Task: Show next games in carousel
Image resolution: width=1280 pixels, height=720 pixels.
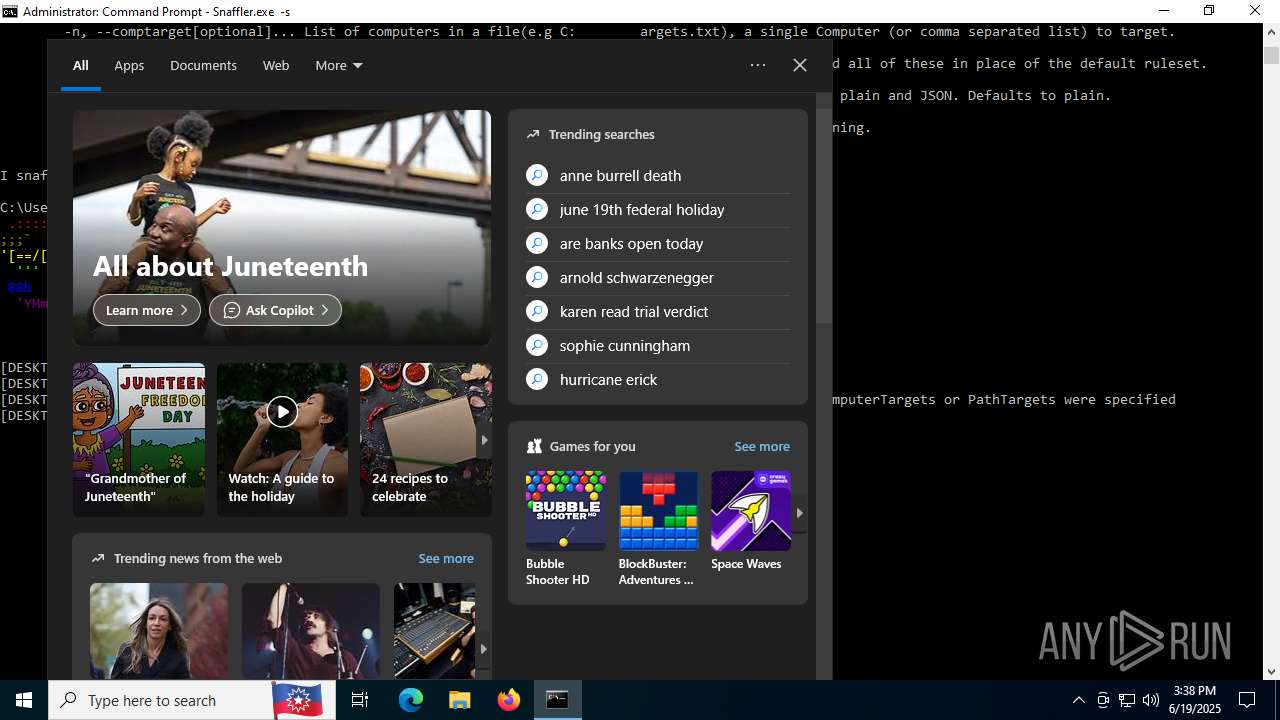Action: 799,513
